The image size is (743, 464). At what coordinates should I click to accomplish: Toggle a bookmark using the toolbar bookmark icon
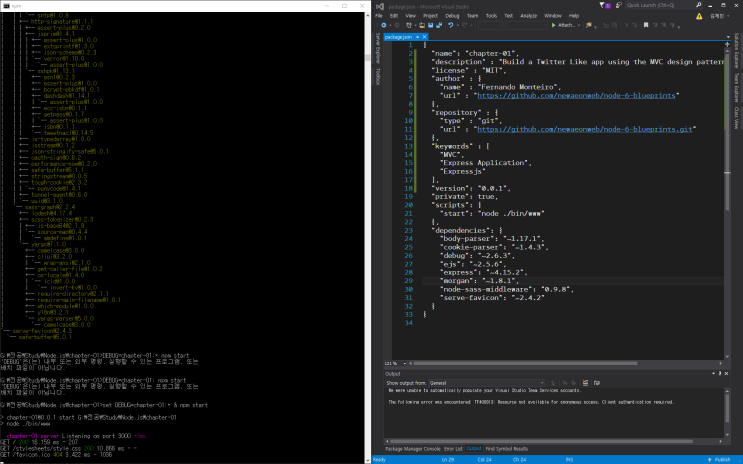coord(645,25)
